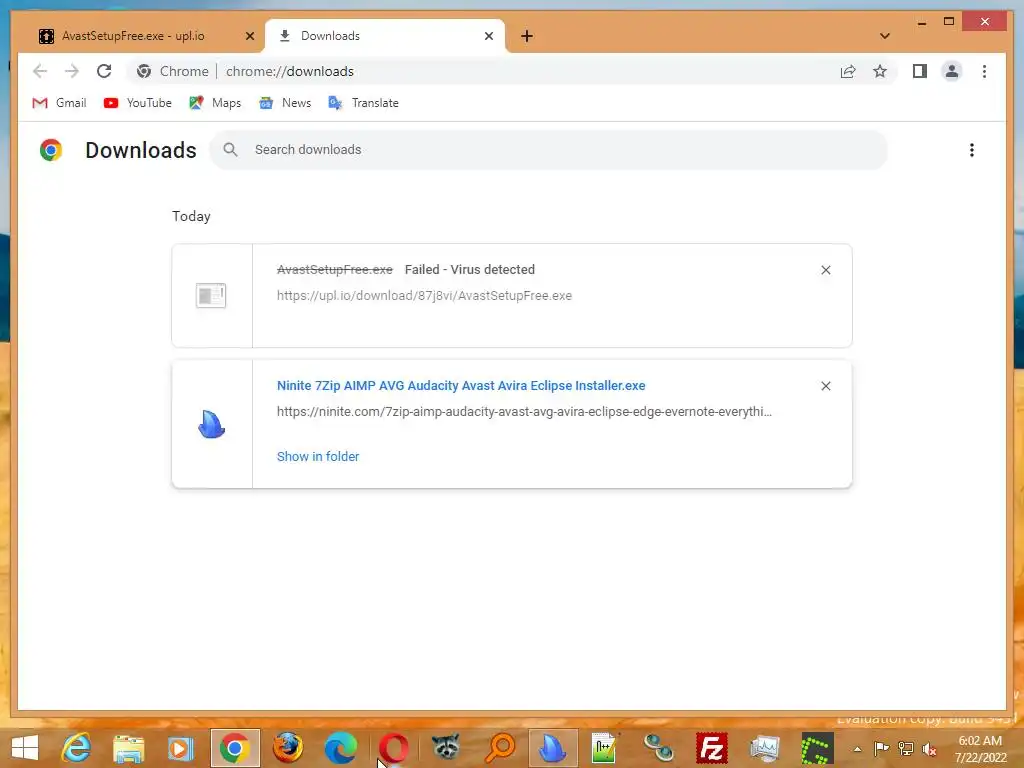The image size is (1024, 768).
Task: Open the binoculars taskbar app
Action: (658, 748)
